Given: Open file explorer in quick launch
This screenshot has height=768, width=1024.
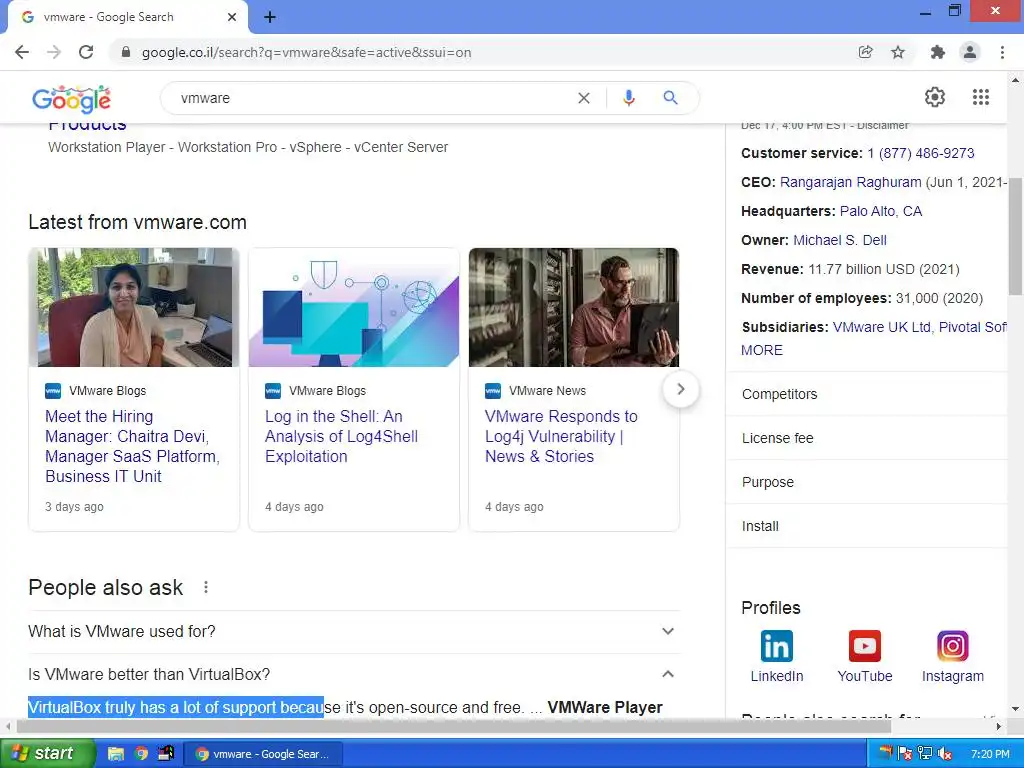Looking at the screenshot, I should (116, 754).
